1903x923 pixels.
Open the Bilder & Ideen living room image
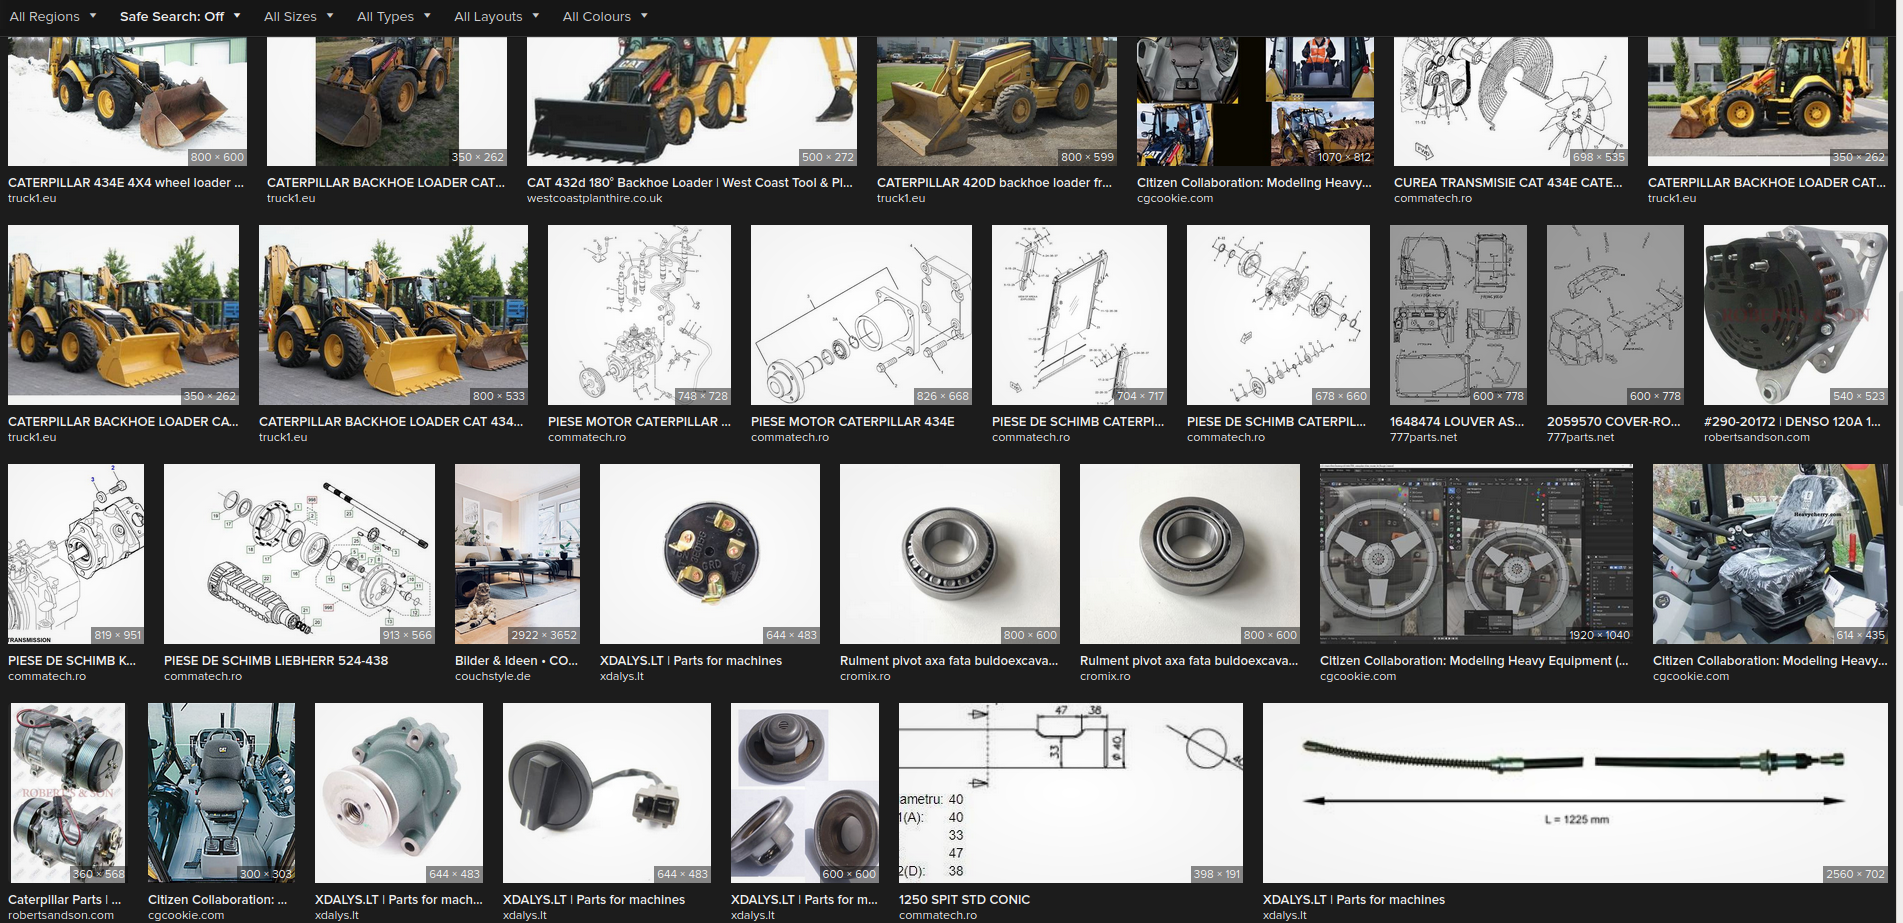point(517,554)
